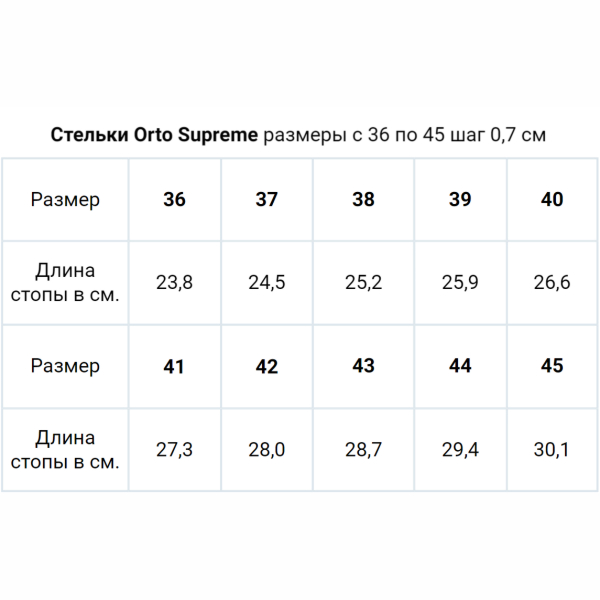Select the size 41 cell
Viewport: 600px width, 600px height.
point(174,366)
